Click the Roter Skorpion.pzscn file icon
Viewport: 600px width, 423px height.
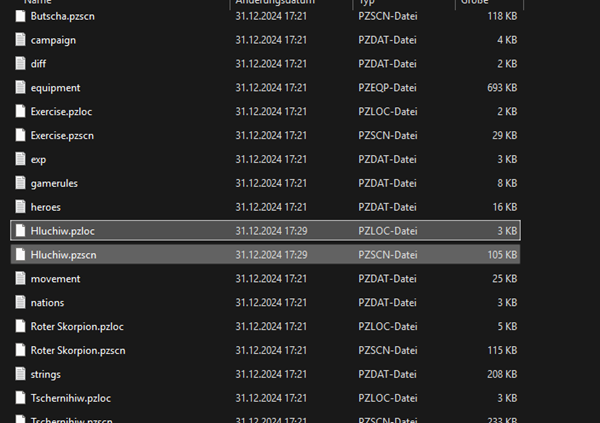[20, 350]
